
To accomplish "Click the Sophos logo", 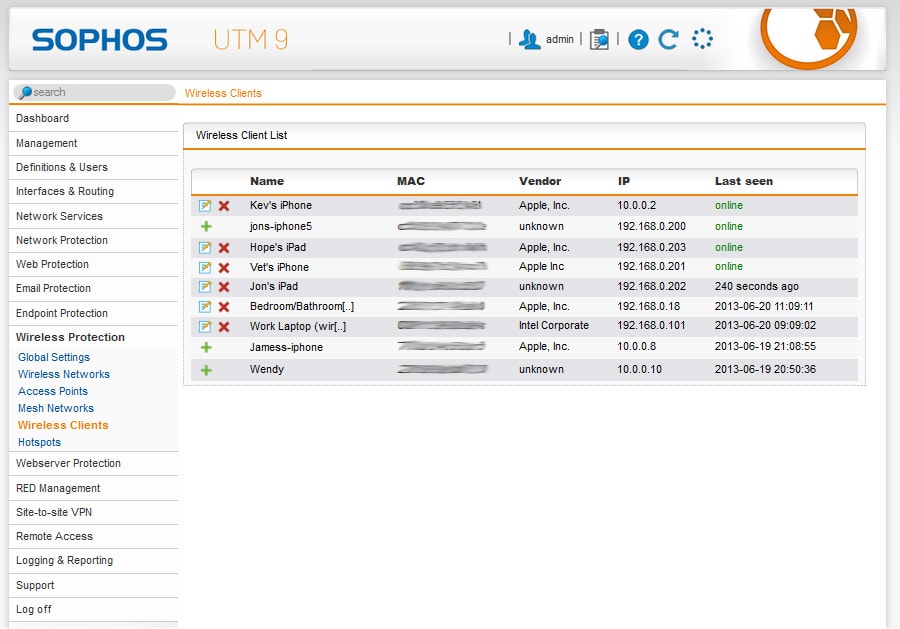I will (100, 40).
